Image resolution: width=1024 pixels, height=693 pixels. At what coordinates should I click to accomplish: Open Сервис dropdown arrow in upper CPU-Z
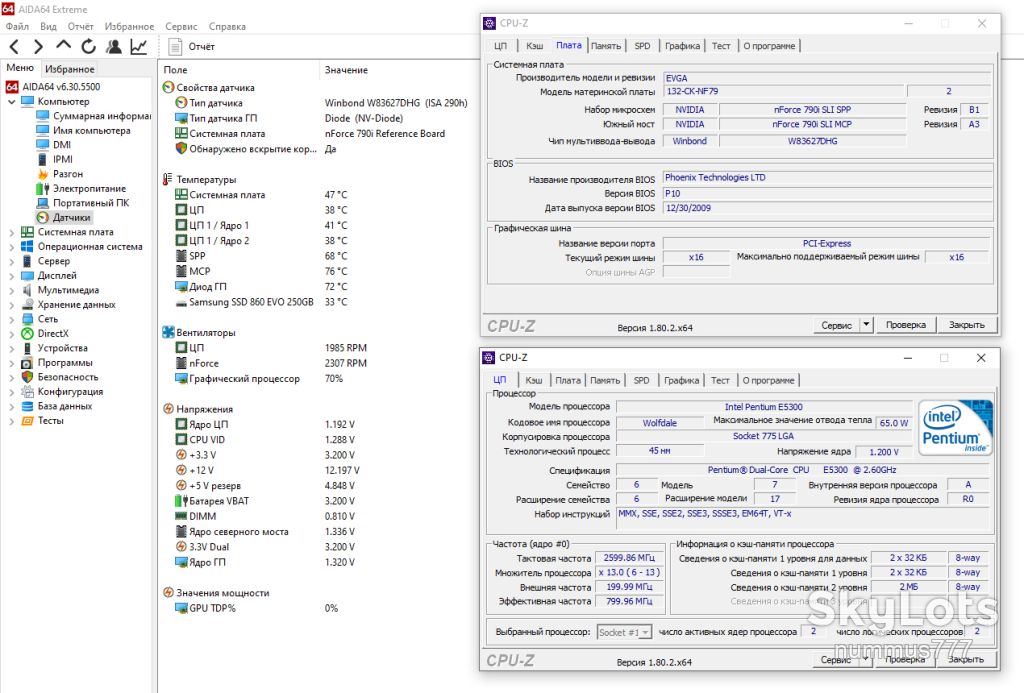pos(866,325)
